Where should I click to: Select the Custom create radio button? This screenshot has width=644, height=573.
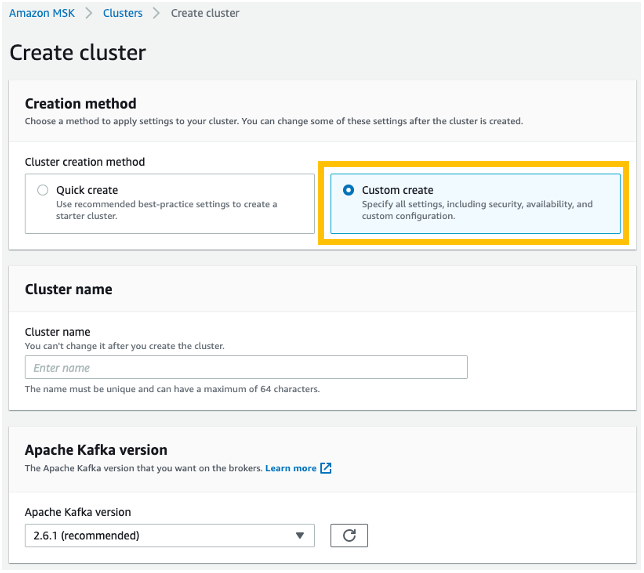click(x=348, y=190)
